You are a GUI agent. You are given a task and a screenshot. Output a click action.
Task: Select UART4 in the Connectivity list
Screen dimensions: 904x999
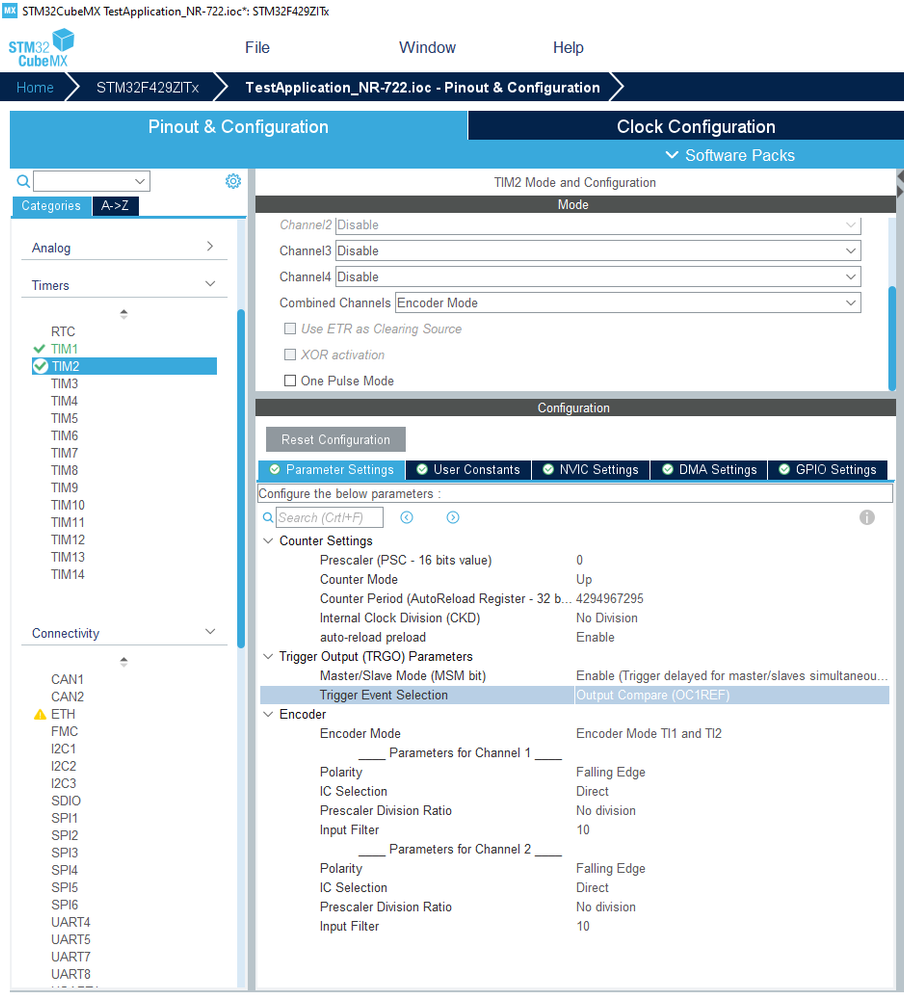tap(71, 923)
